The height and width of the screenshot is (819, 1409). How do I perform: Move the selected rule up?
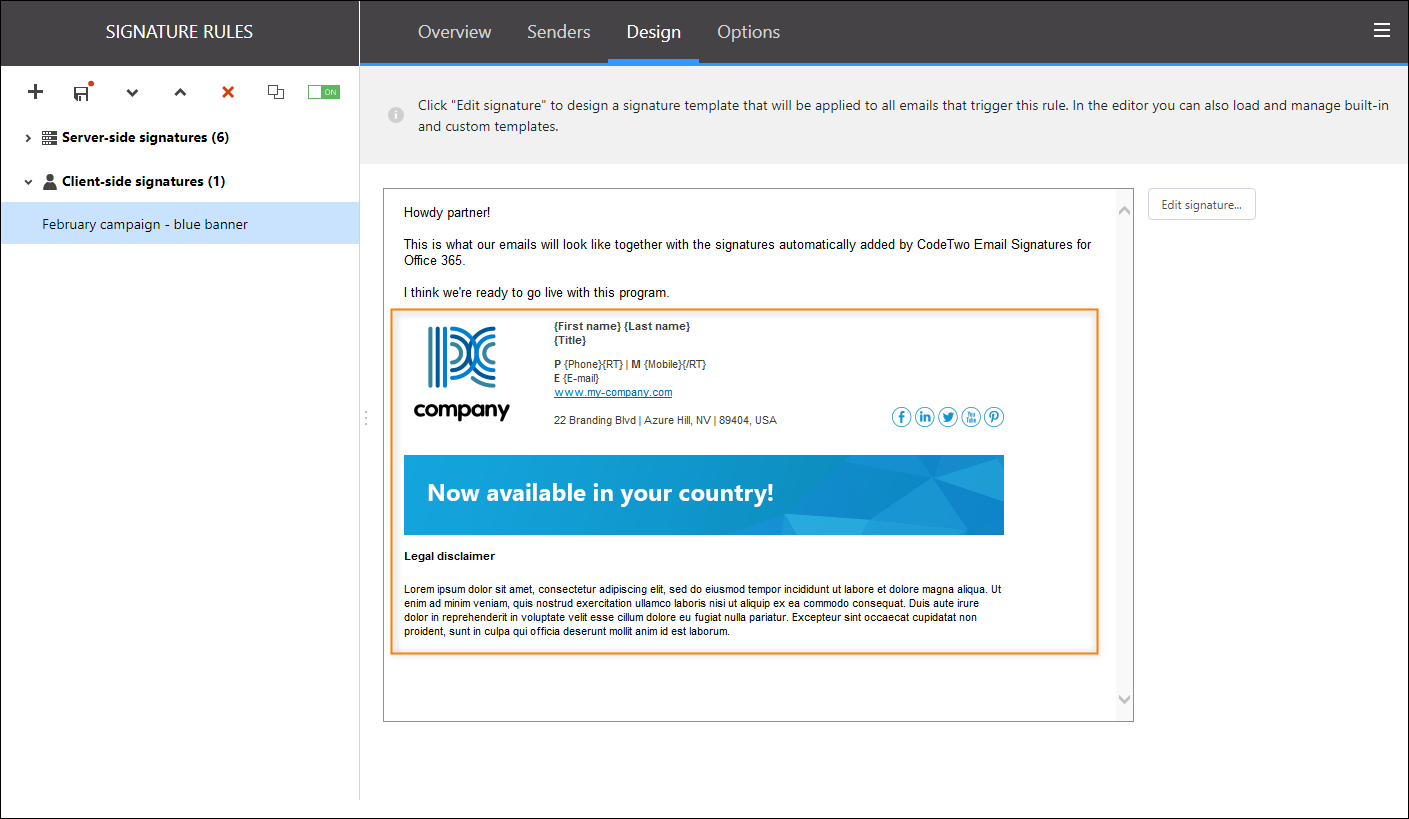[180, 92]
